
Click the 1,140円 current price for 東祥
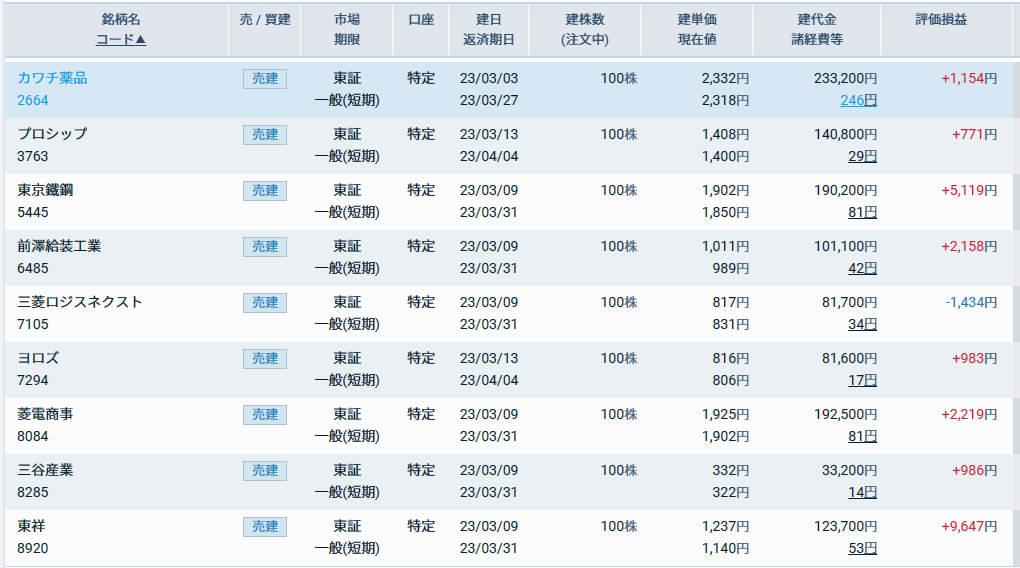coord(725,548)
